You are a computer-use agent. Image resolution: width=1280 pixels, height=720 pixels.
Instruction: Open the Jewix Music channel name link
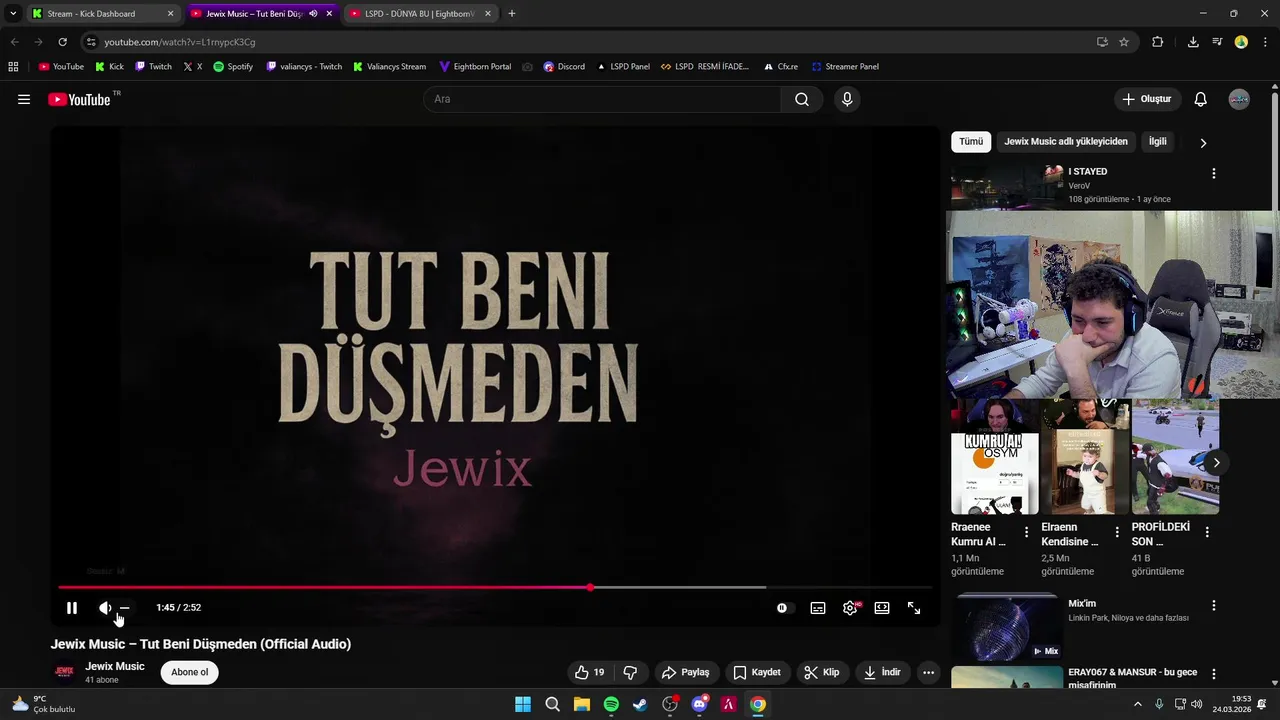pyautogui.click(x=115, y=666)
